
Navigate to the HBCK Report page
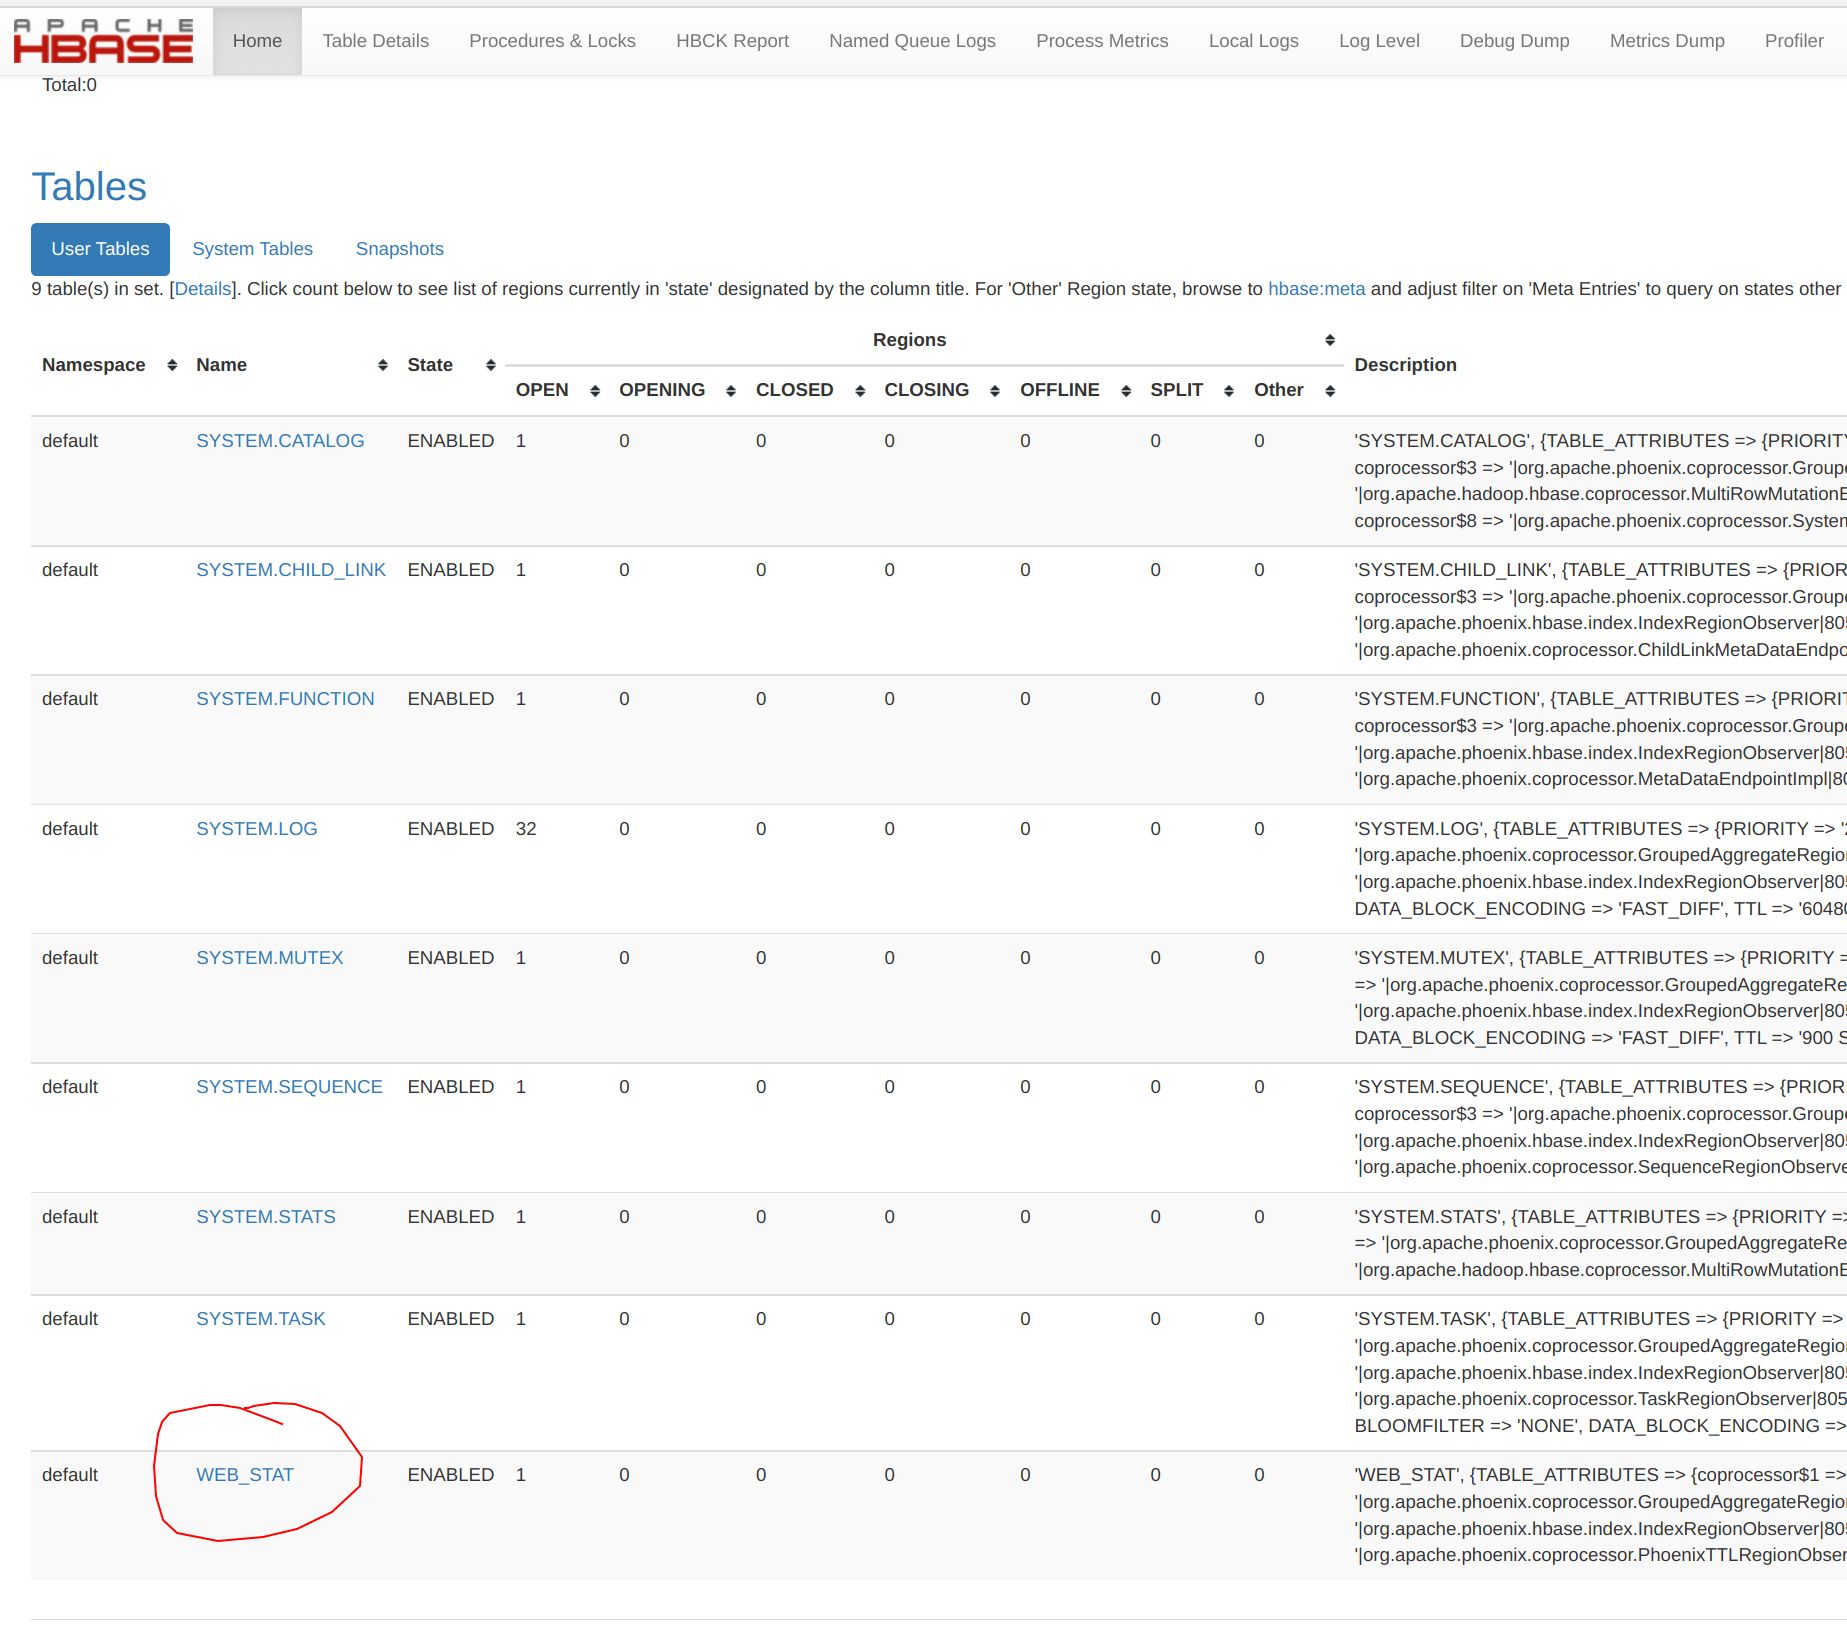pyautogui.click(x=732, y=41)
